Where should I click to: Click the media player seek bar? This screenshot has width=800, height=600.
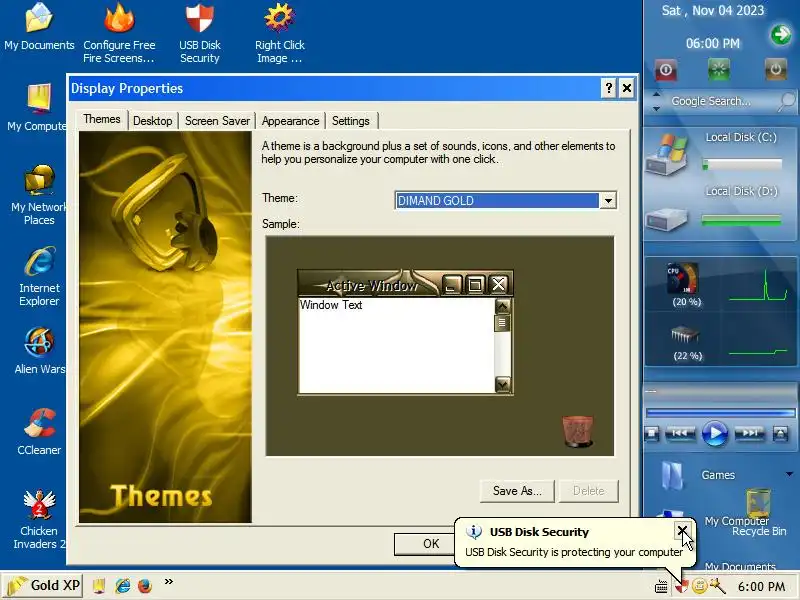[720, 412]
